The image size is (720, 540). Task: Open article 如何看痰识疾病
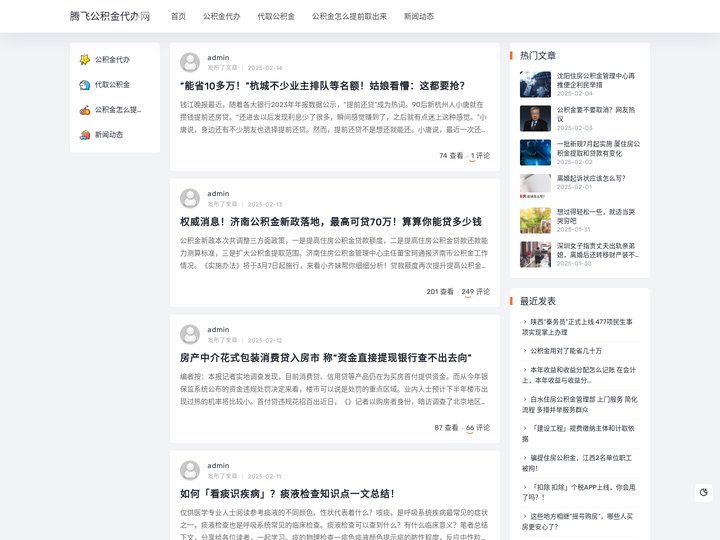[287, 494]
